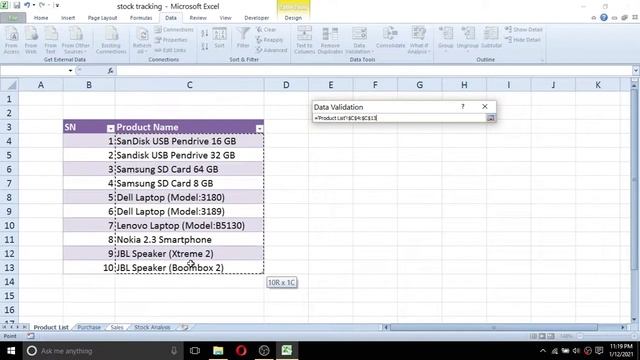Click Edit Links in Connections group
This screenshot has height=360, width=640.
[171, 50]
